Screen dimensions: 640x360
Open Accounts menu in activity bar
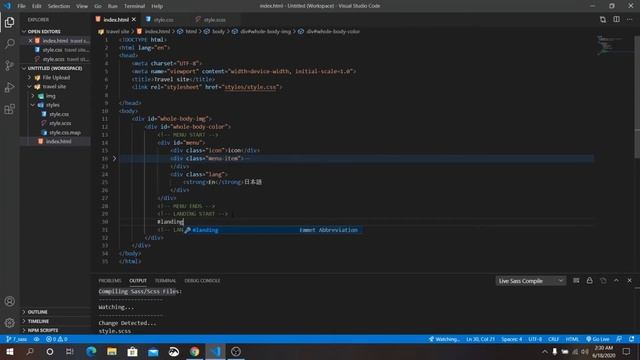click(x=9, y=301)
